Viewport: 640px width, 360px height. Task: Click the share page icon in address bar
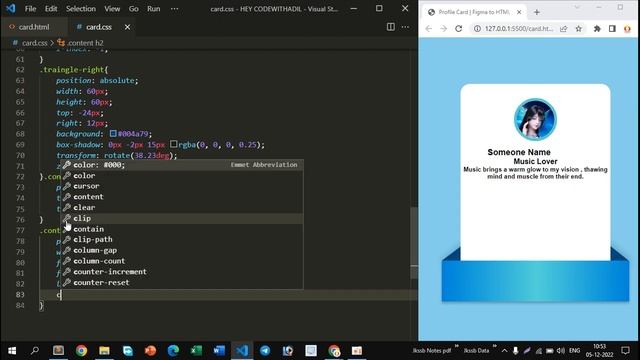(564, 29)
